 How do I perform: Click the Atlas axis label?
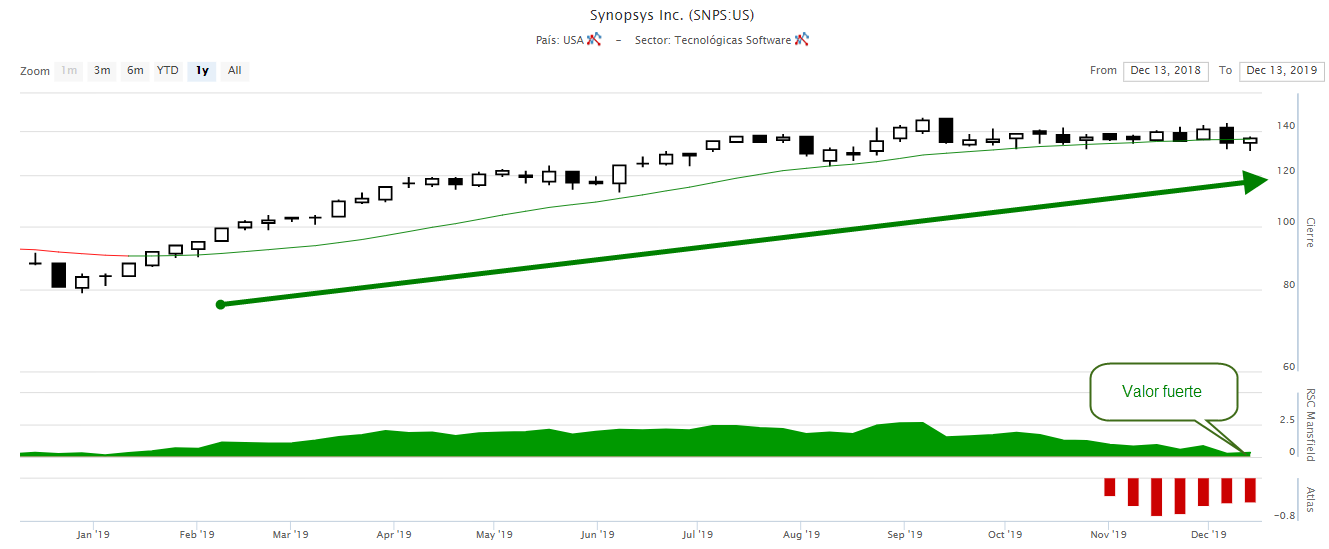[1310, 498]
